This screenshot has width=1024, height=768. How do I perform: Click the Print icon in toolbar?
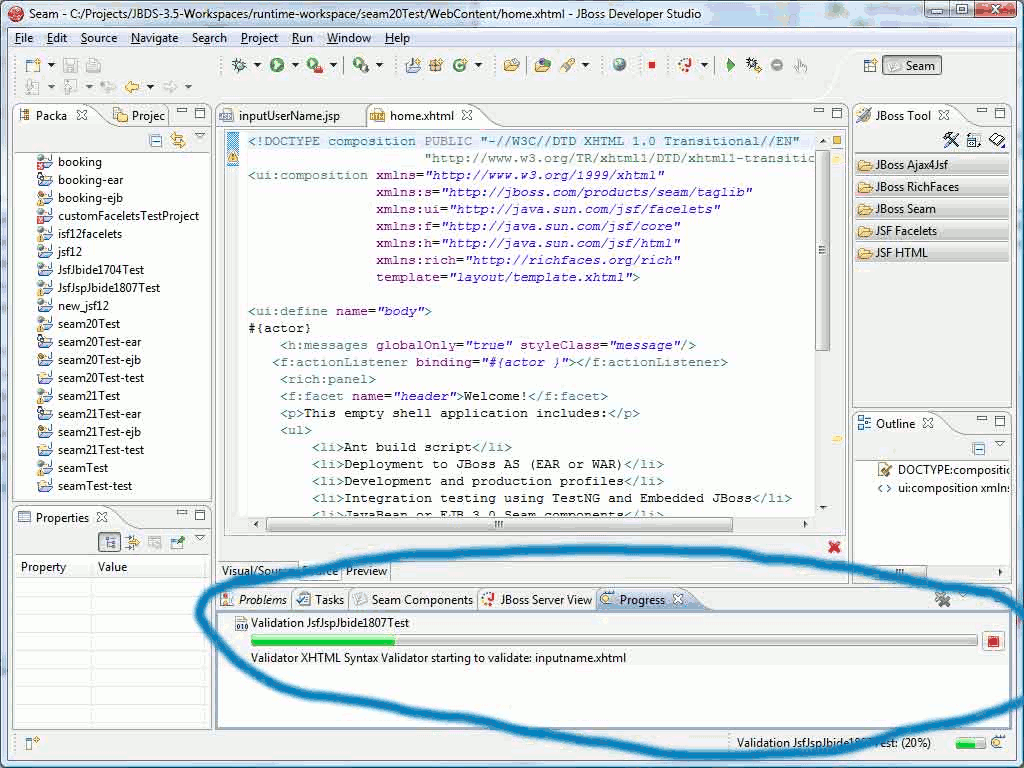93,65
